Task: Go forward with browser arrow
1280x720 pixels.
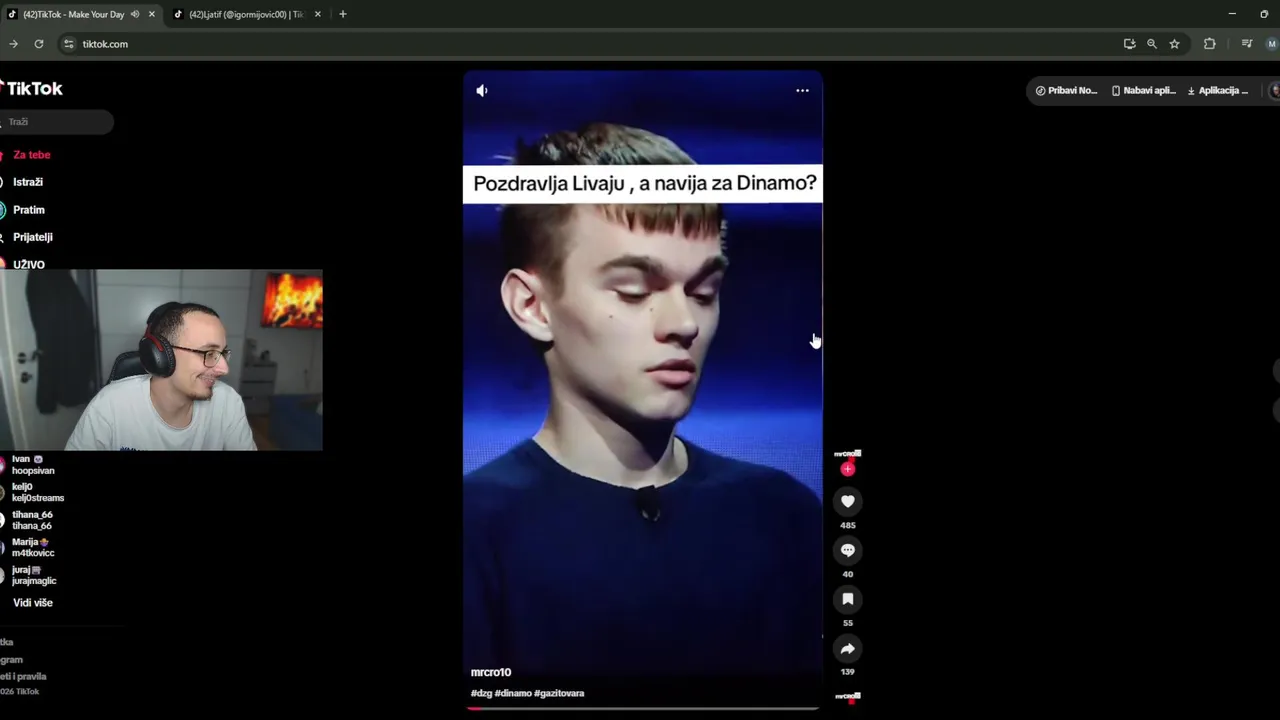Action: [x=13, y=44]
